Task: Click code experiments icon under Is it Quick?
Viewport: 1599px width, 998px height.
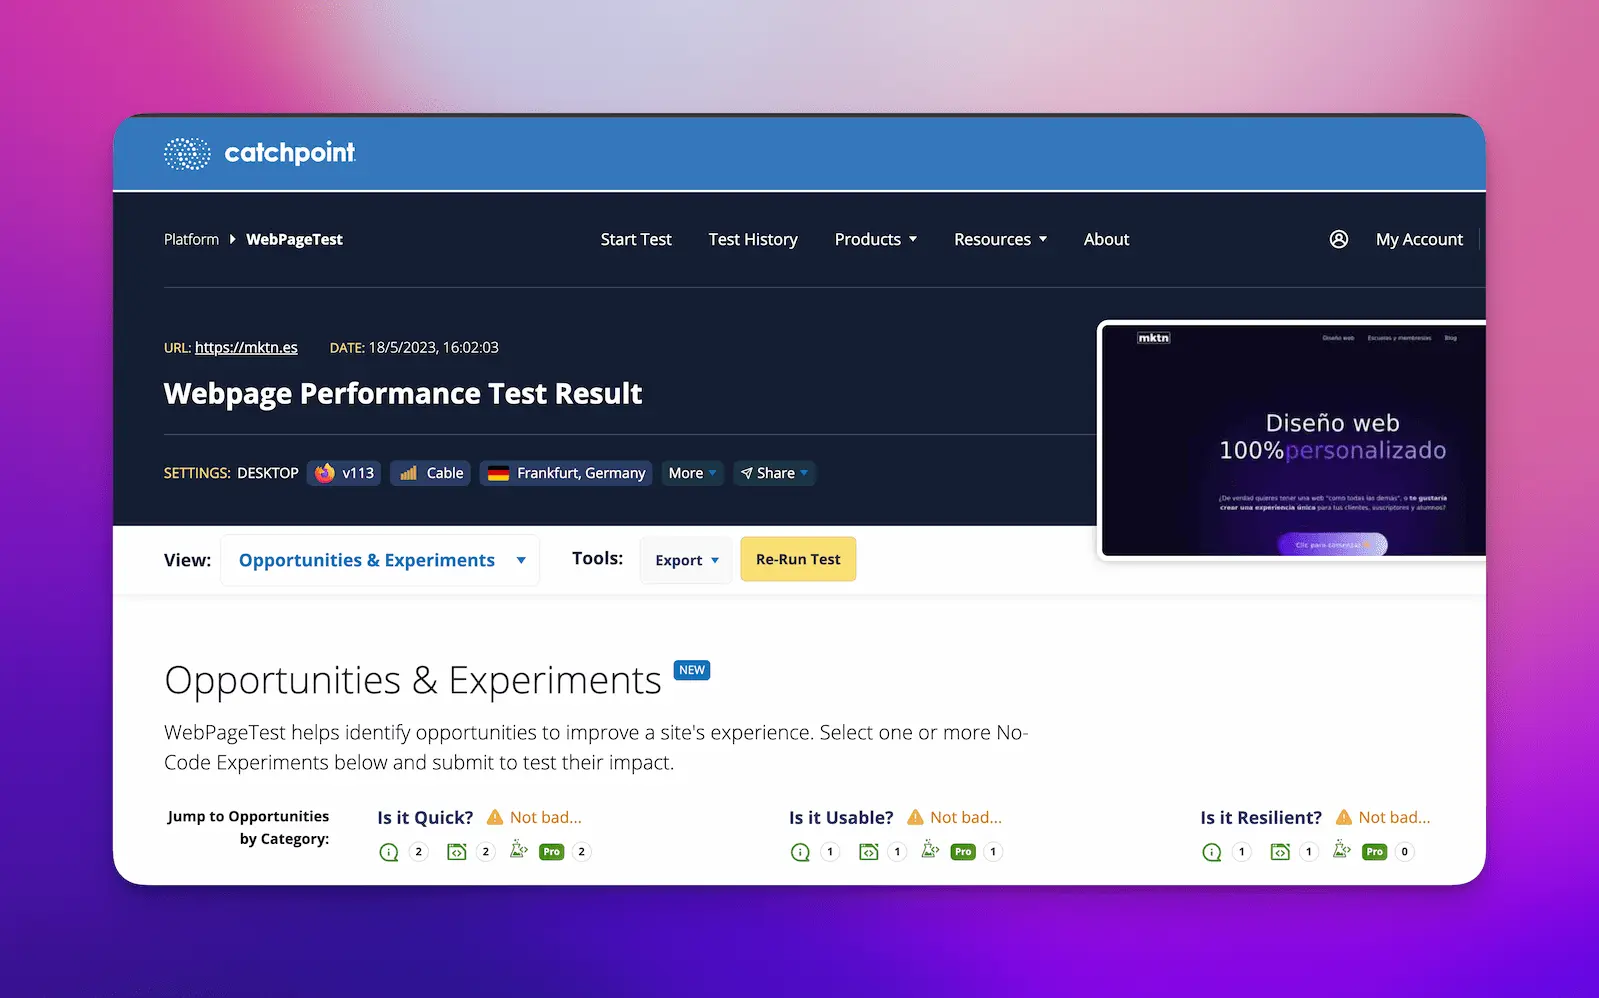Action: 456,852
